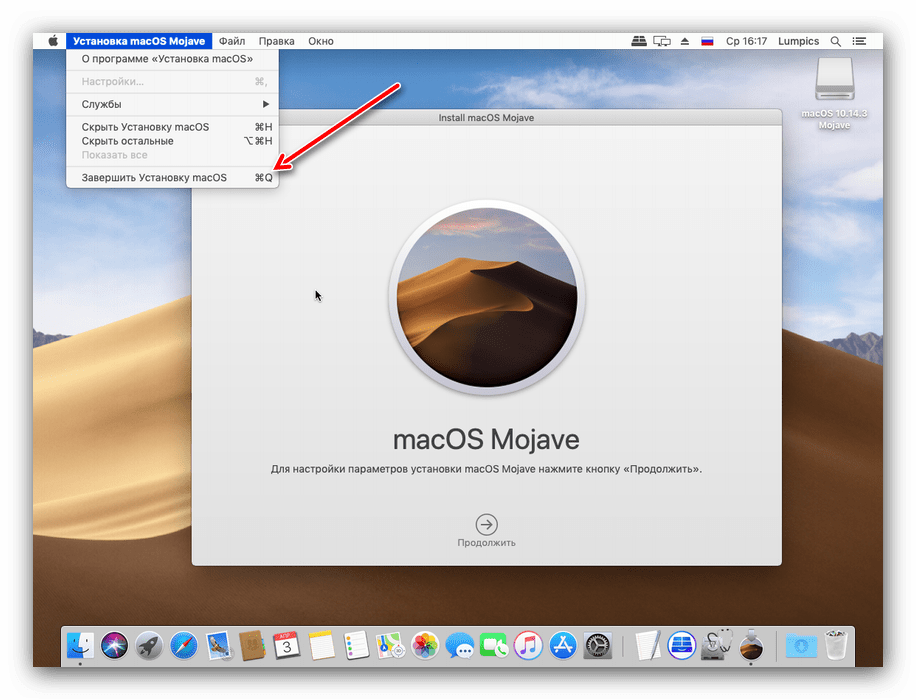Screen dimensions: 916x700
Task: Open Notification Center list icon
Action: (860, 41)
